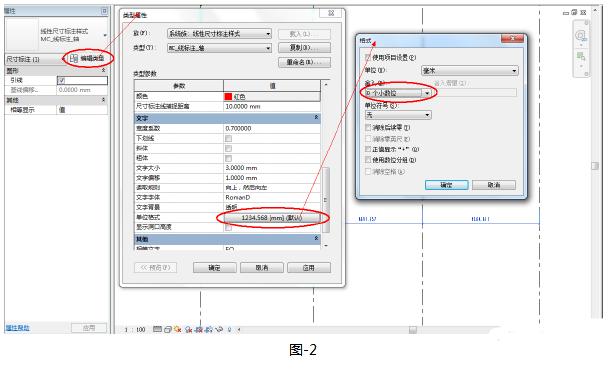Click the 单位格式 button 1234.568 [mm]
This screenshot has height=371, width=611.
[272, 218]
